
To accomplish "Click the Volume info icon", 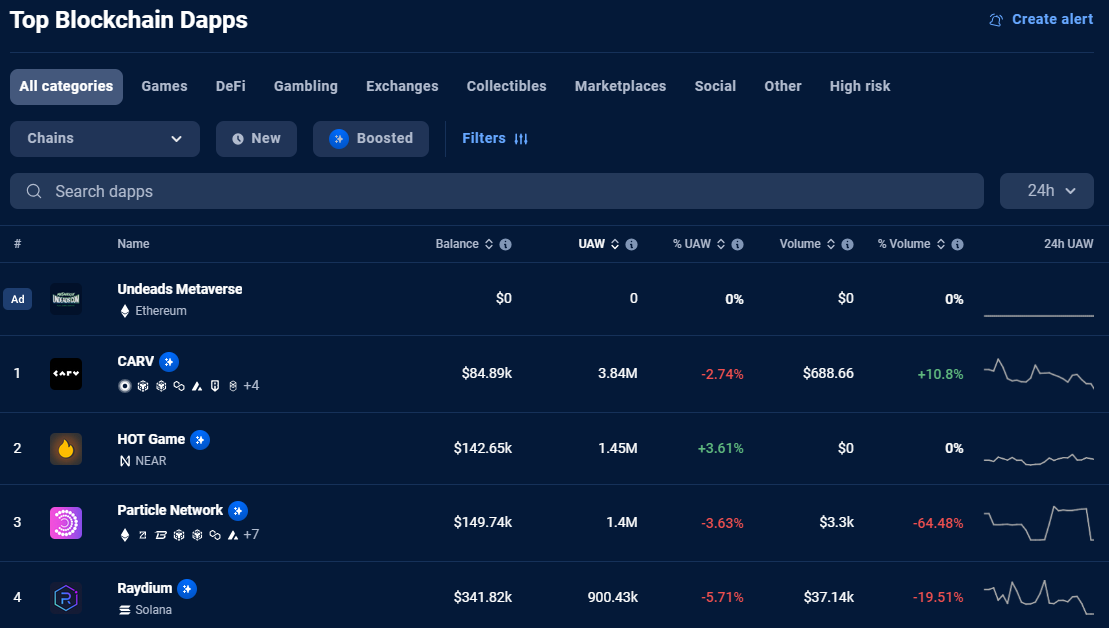I will coord(847,244).
